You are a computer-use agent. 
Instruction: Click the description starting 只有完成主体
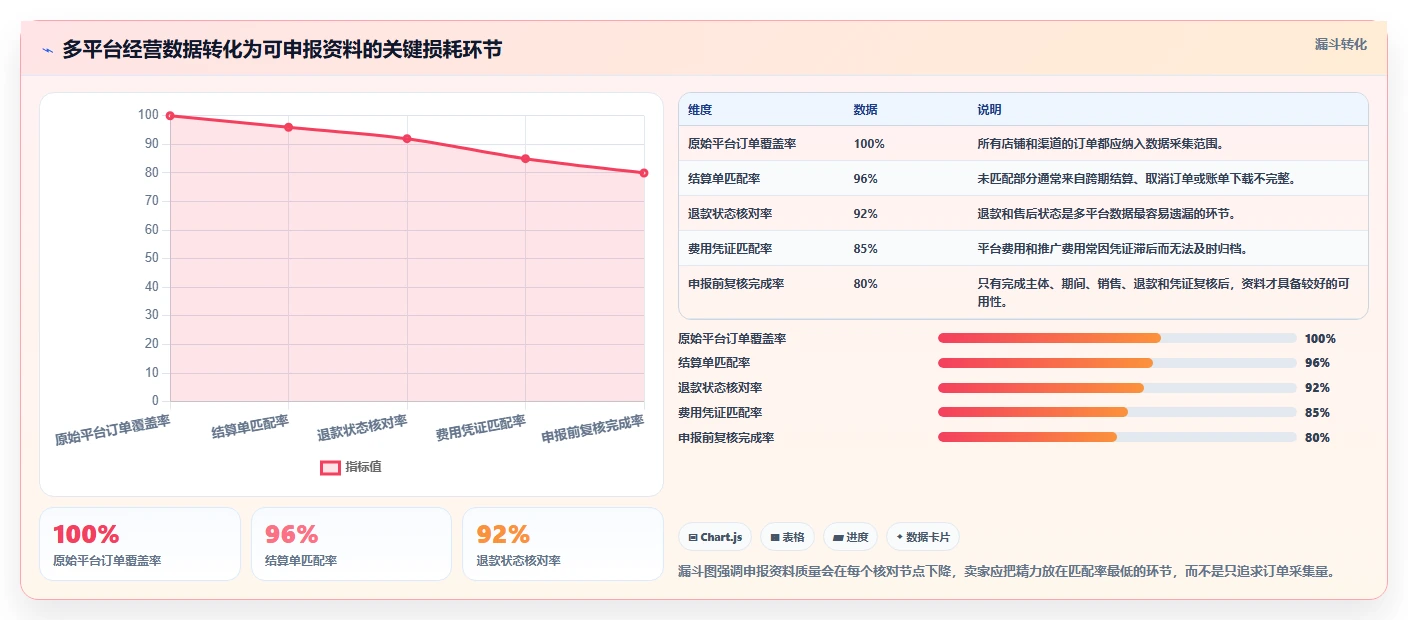click(x=1164, y=292)
